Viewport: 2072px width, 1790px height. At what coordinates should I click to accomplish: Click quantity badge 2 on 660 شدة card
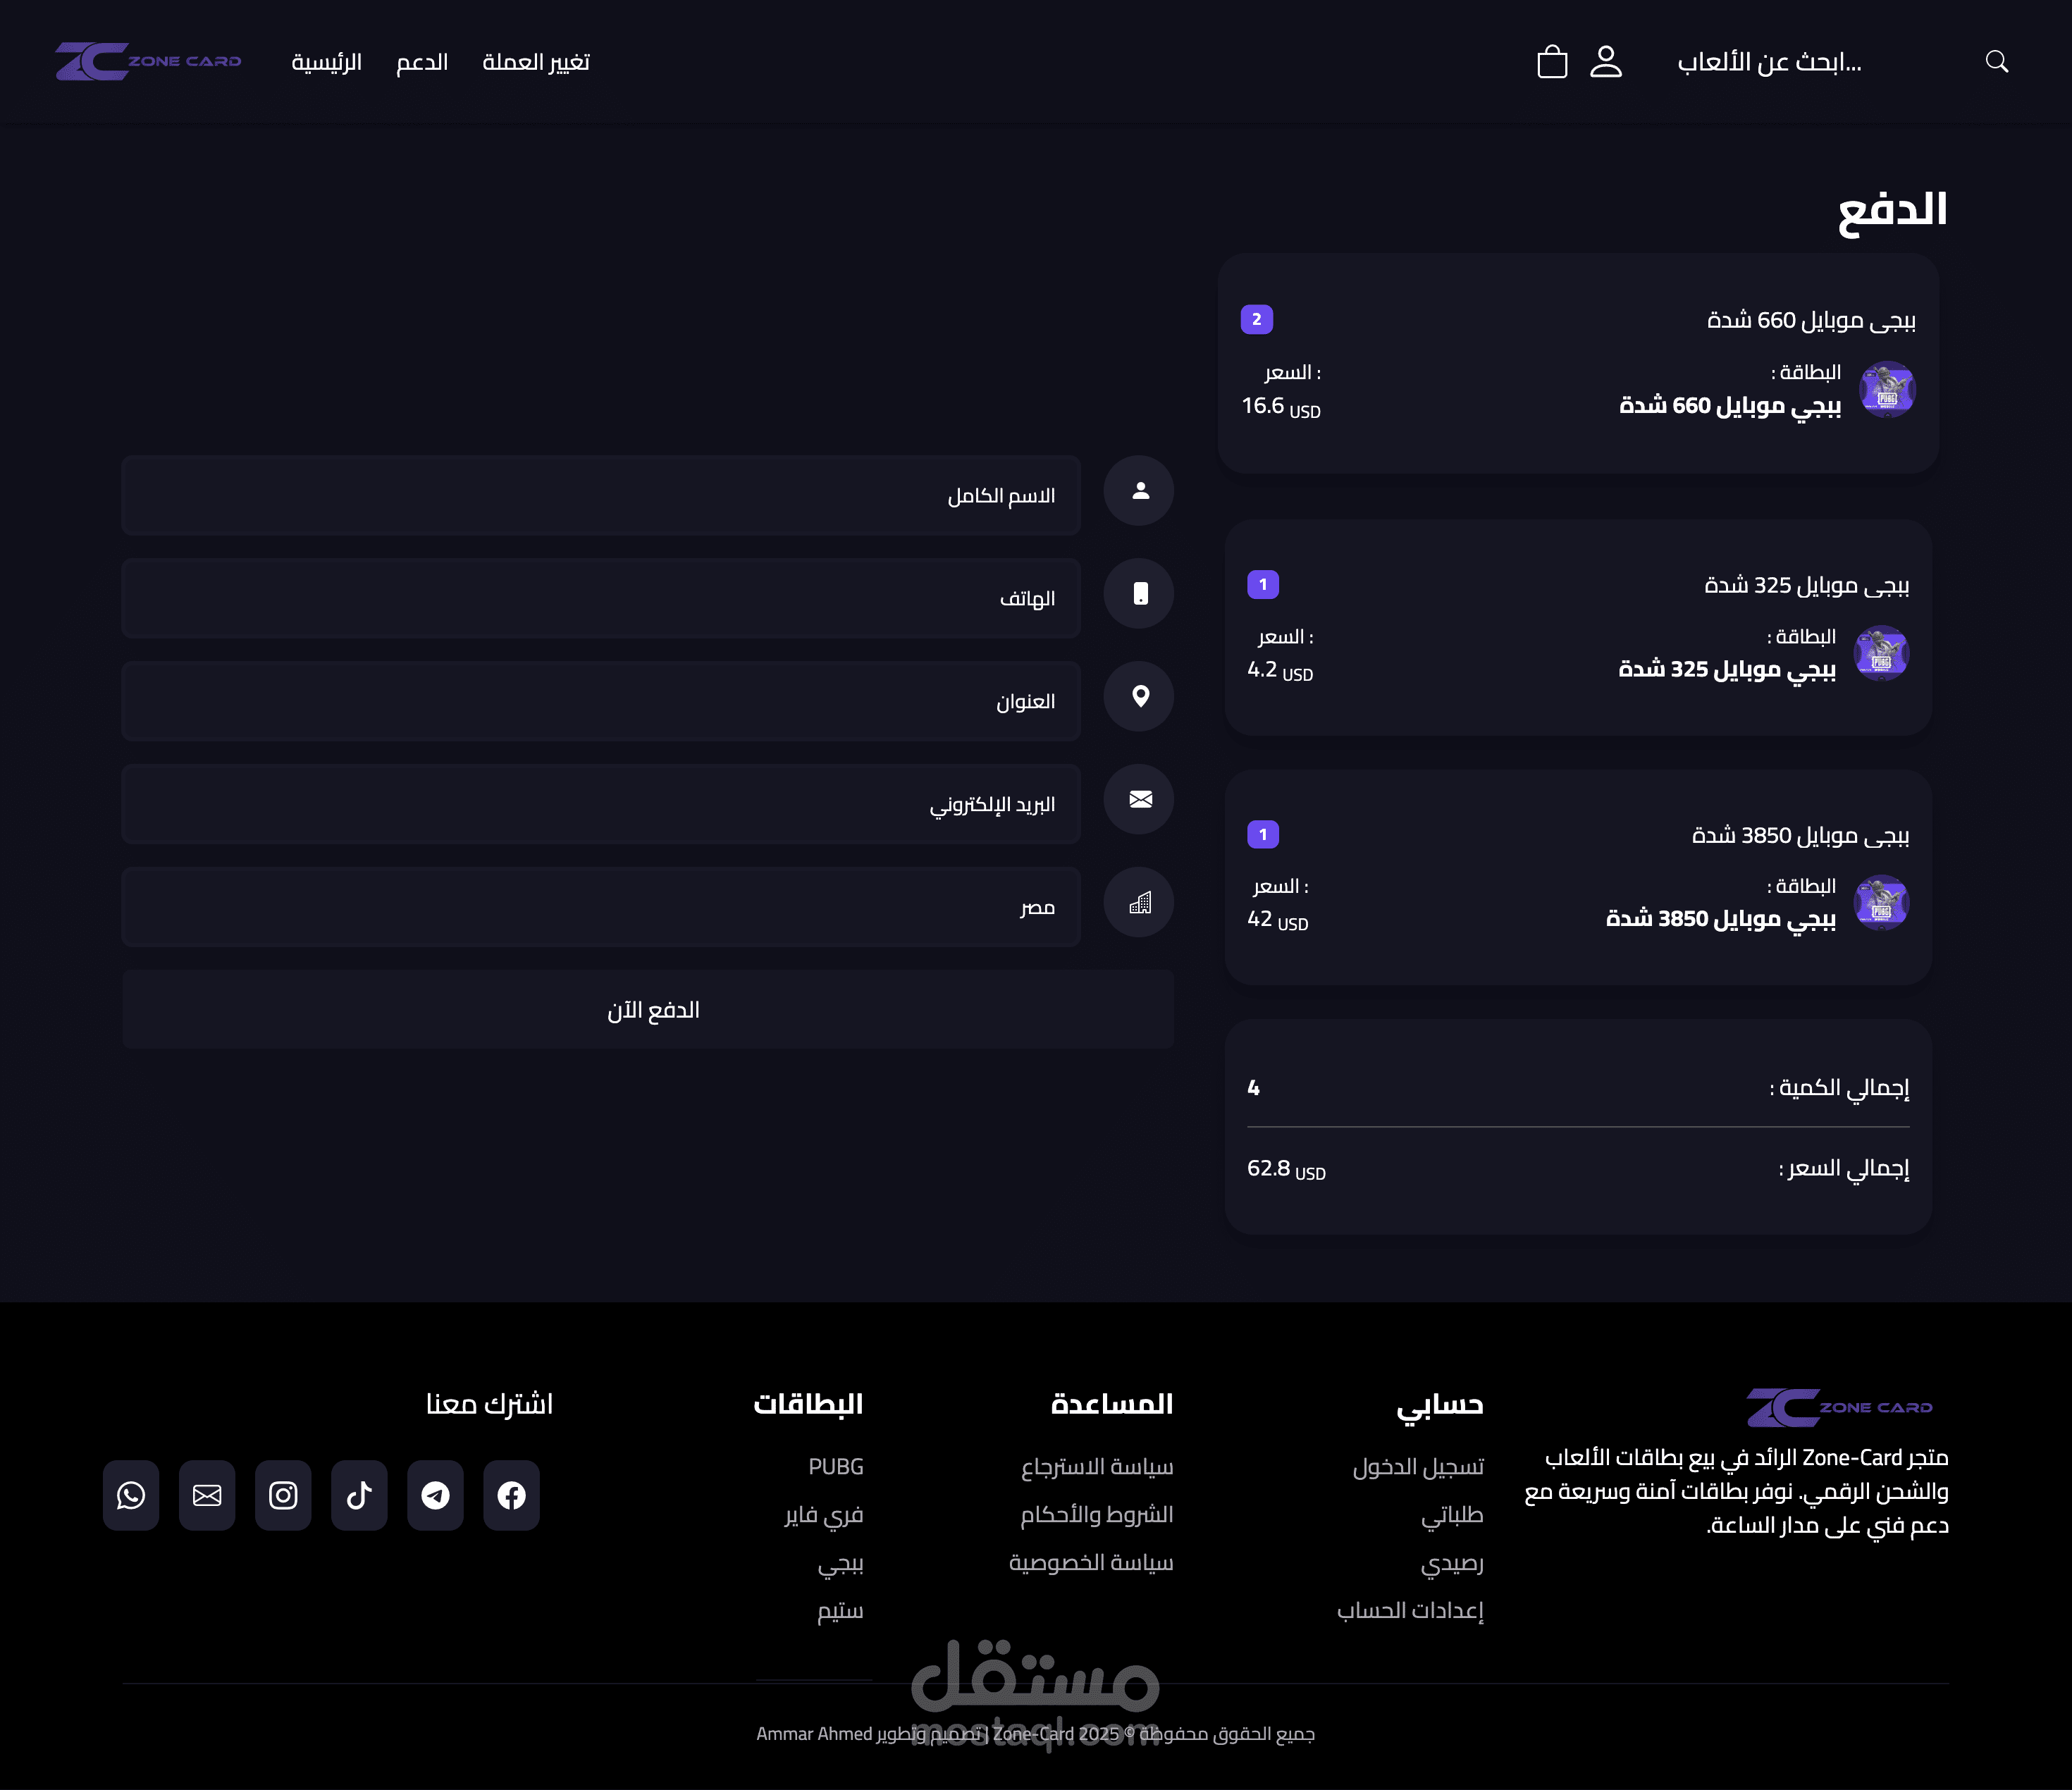pos(1256,319)
